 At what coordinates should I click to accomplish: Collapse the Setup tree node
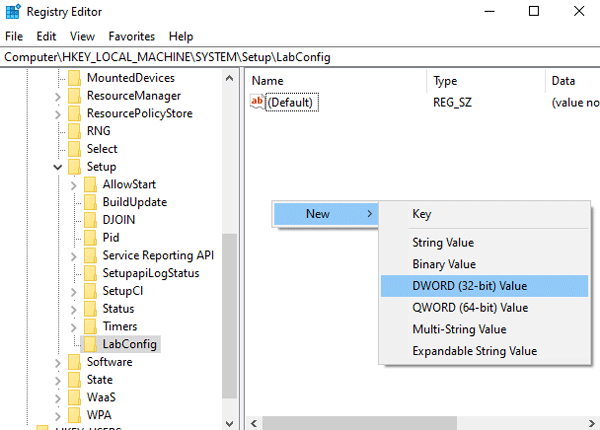click(x=58, y=167)
